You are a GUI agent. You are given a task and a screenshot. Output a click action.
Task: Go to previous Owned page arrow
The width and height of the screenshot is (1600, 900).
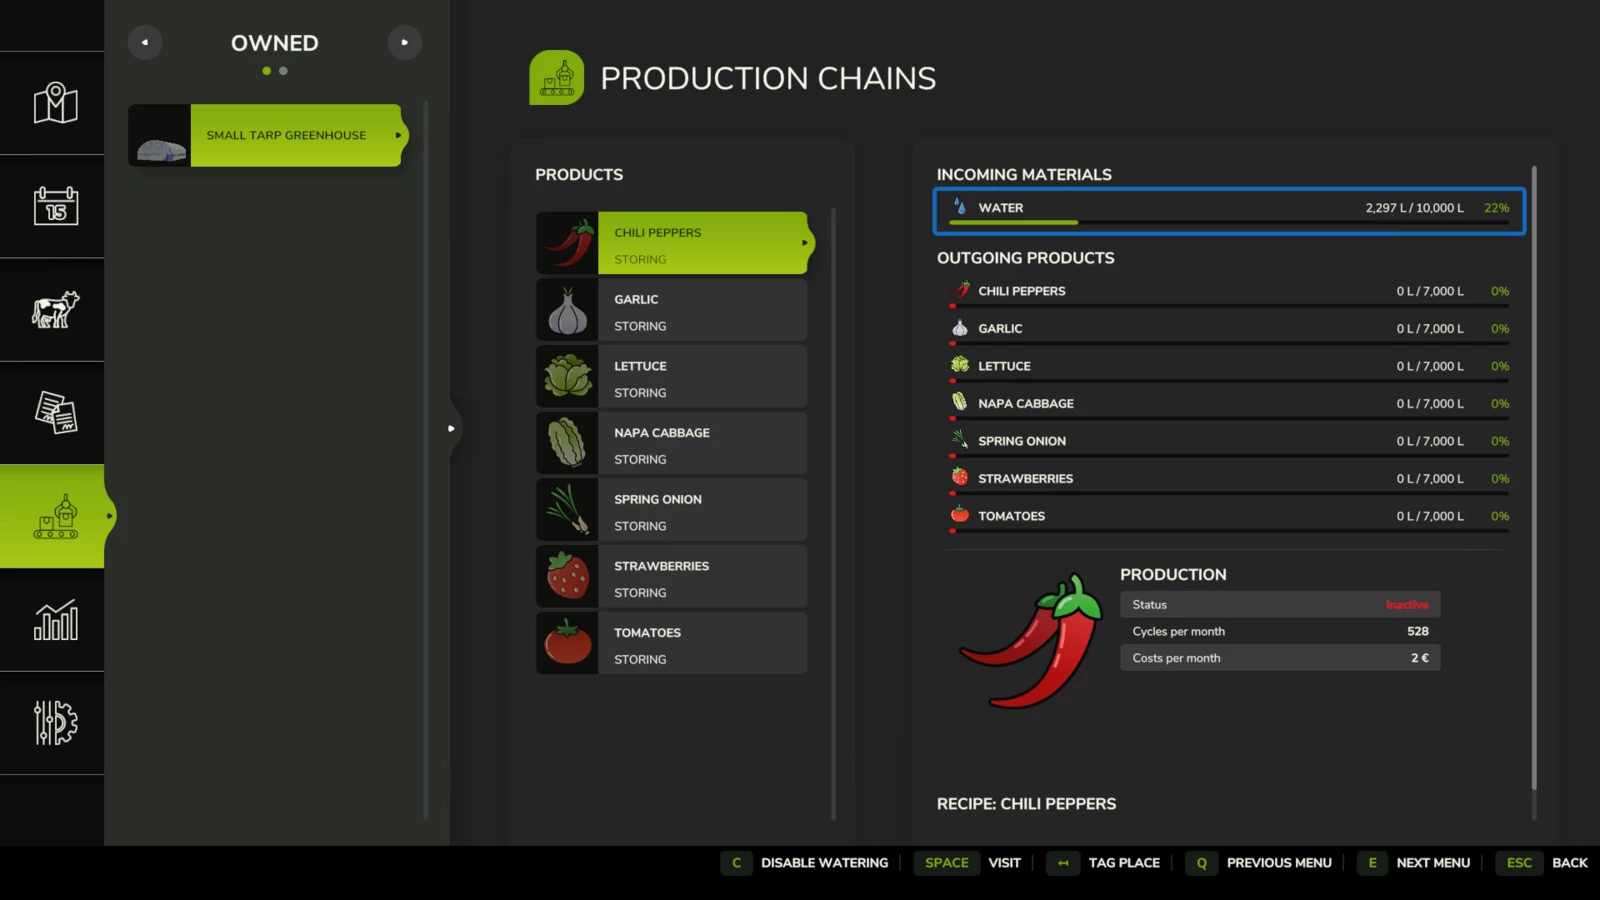[x=145, y=43]
